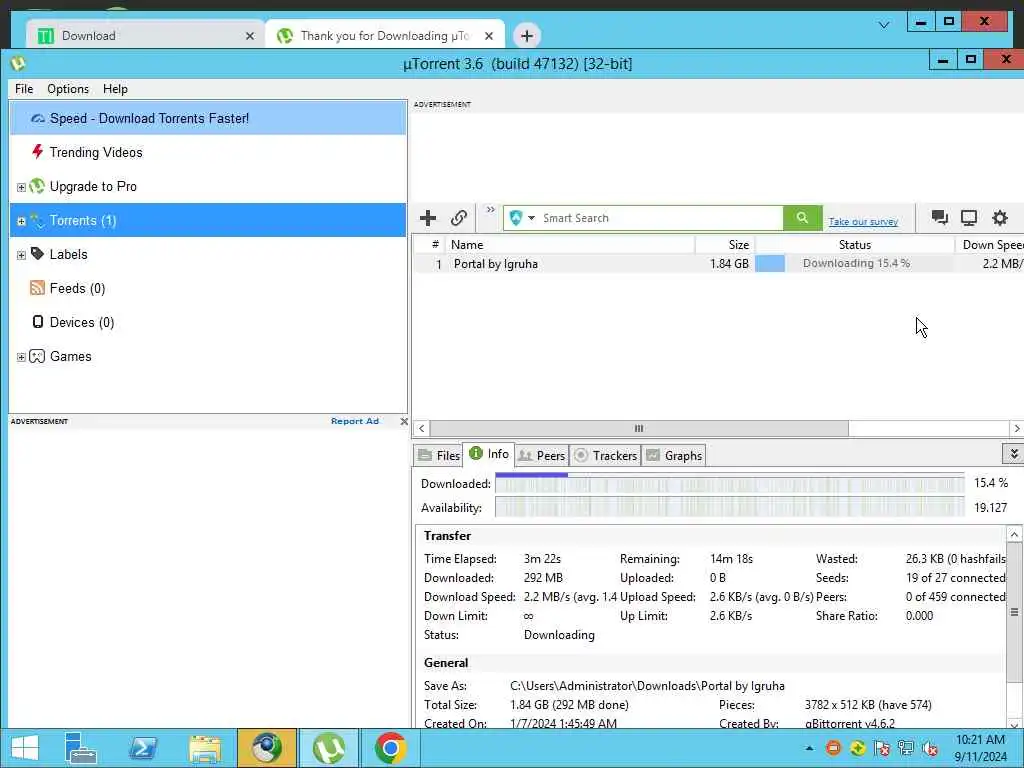Switch to the Graphs tab

click(x=675, y=455)
